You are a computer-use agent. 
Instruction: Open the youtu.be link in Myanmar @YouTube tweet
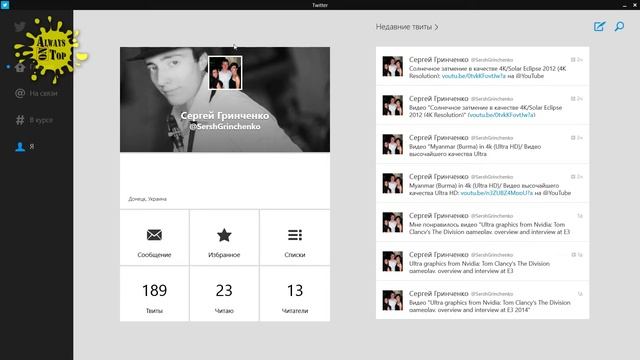497,193
